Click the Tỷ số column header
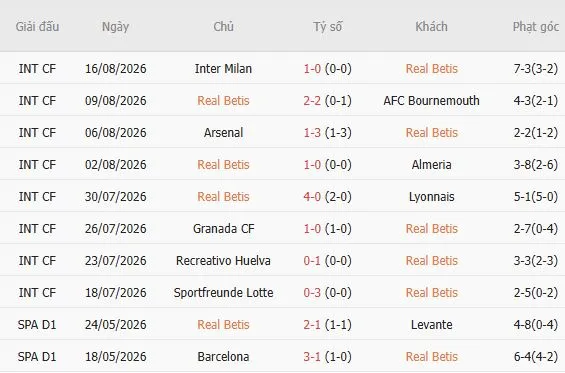This screenshot has height=373, width=565. (328, 26)
